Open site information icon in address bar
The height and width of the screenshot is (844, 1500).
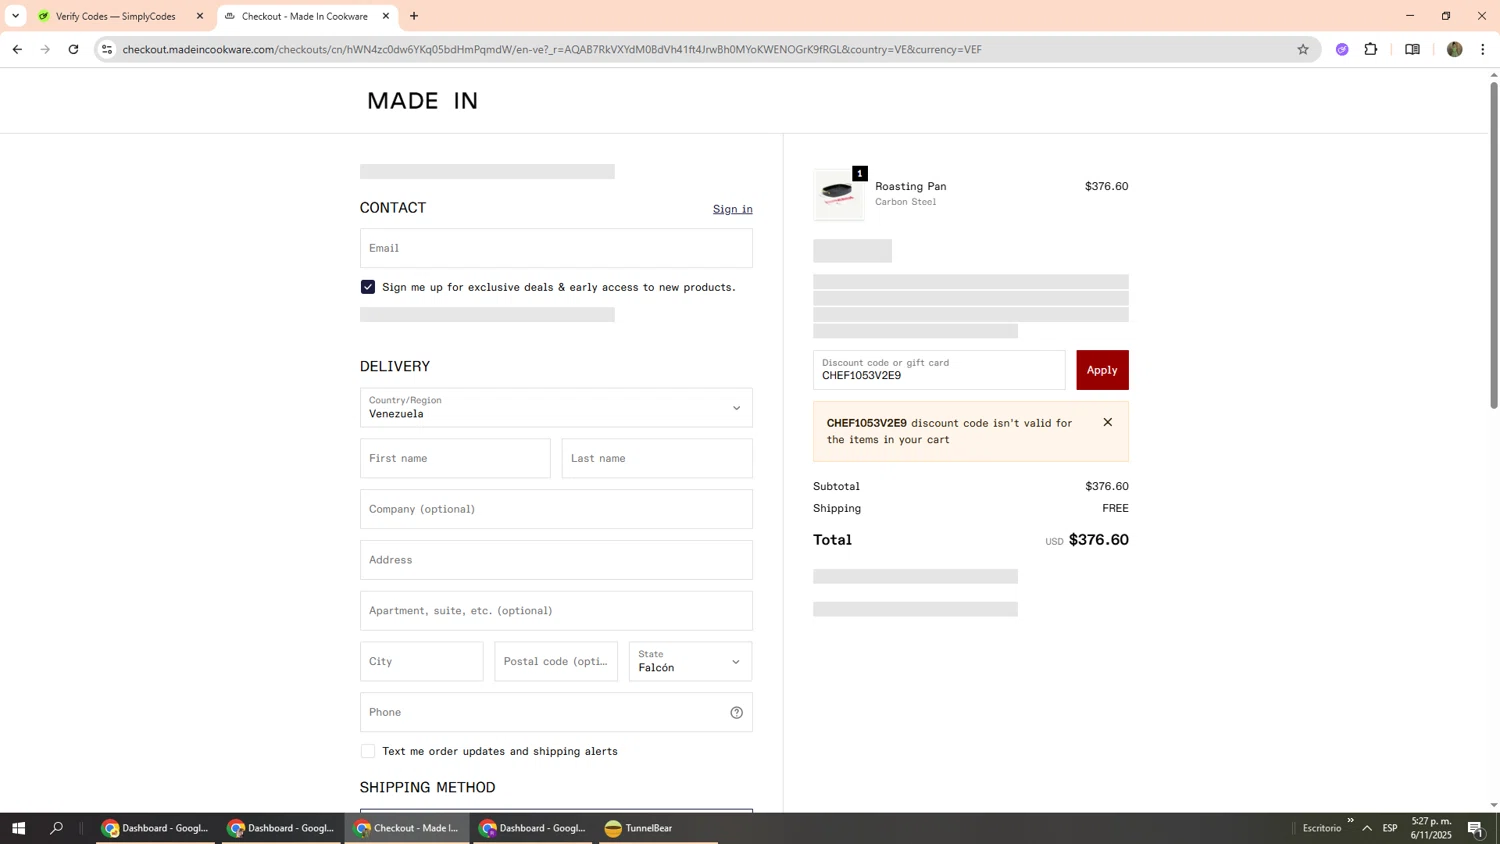pyautogui.click(x=107, y=49)
